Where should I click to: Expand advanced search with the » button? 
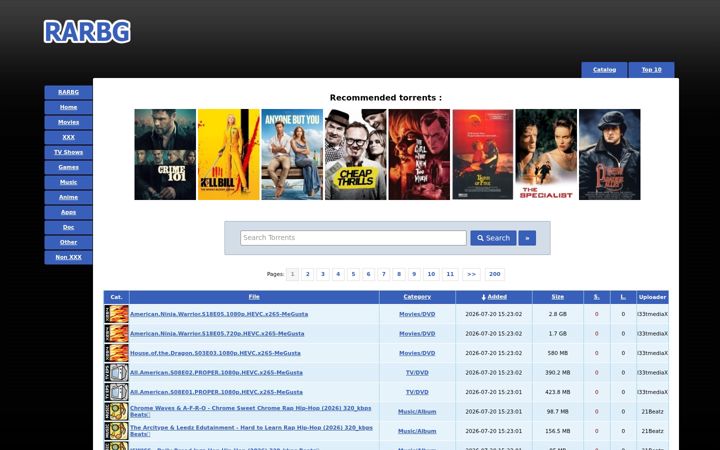click(527, 238)
